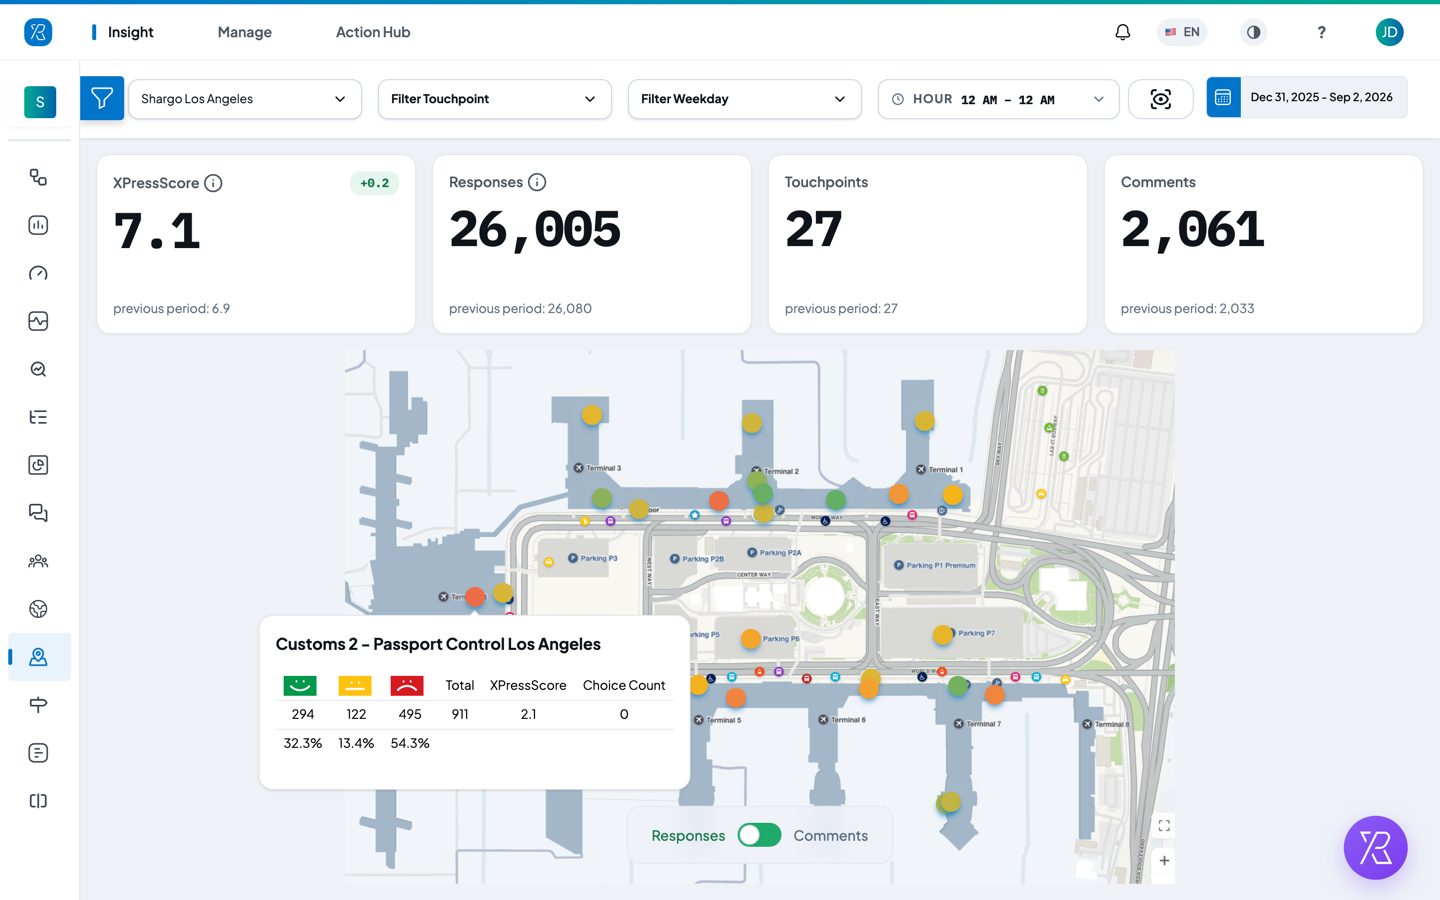Open the help question mark
1440x900 pixels.
coord(1321,32)
